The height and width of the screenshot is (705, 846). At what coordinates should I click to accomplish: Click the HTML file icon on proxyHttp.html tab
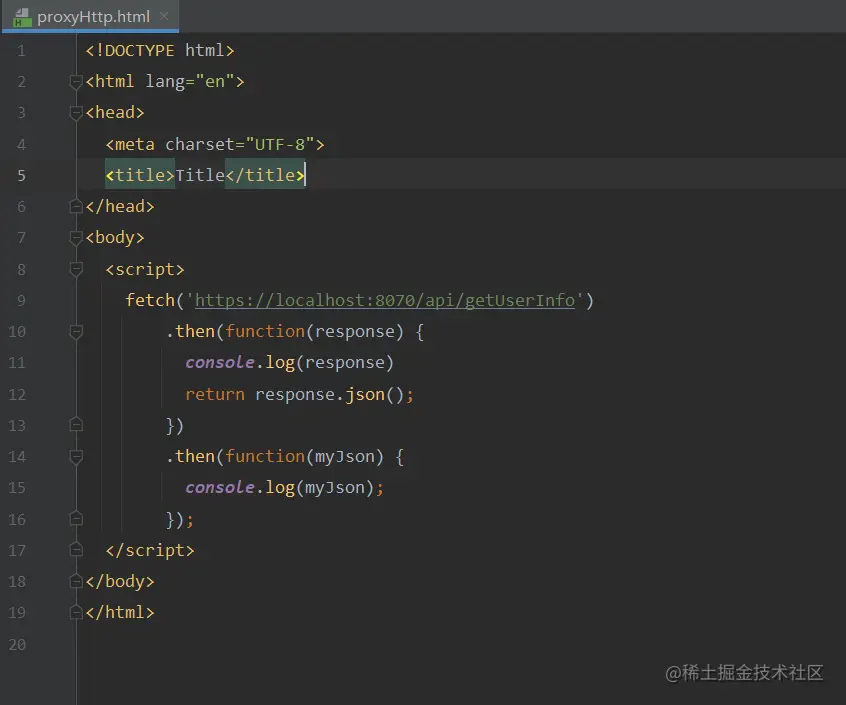click(x=22, y=17)
